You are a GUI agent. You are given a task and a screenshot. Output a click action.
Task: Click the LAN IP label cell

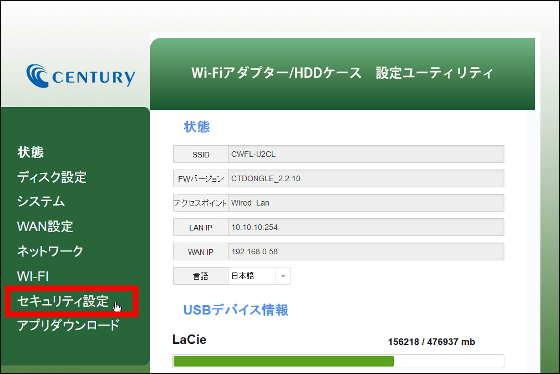(x=201, y=227)
